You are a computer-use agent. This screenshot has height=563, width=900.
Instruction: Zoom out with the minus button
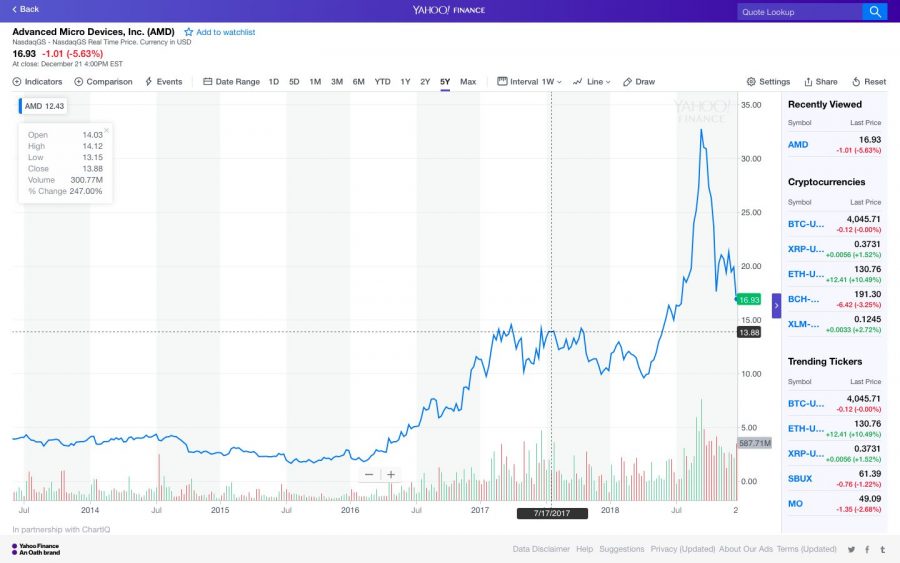coord(369,475)
